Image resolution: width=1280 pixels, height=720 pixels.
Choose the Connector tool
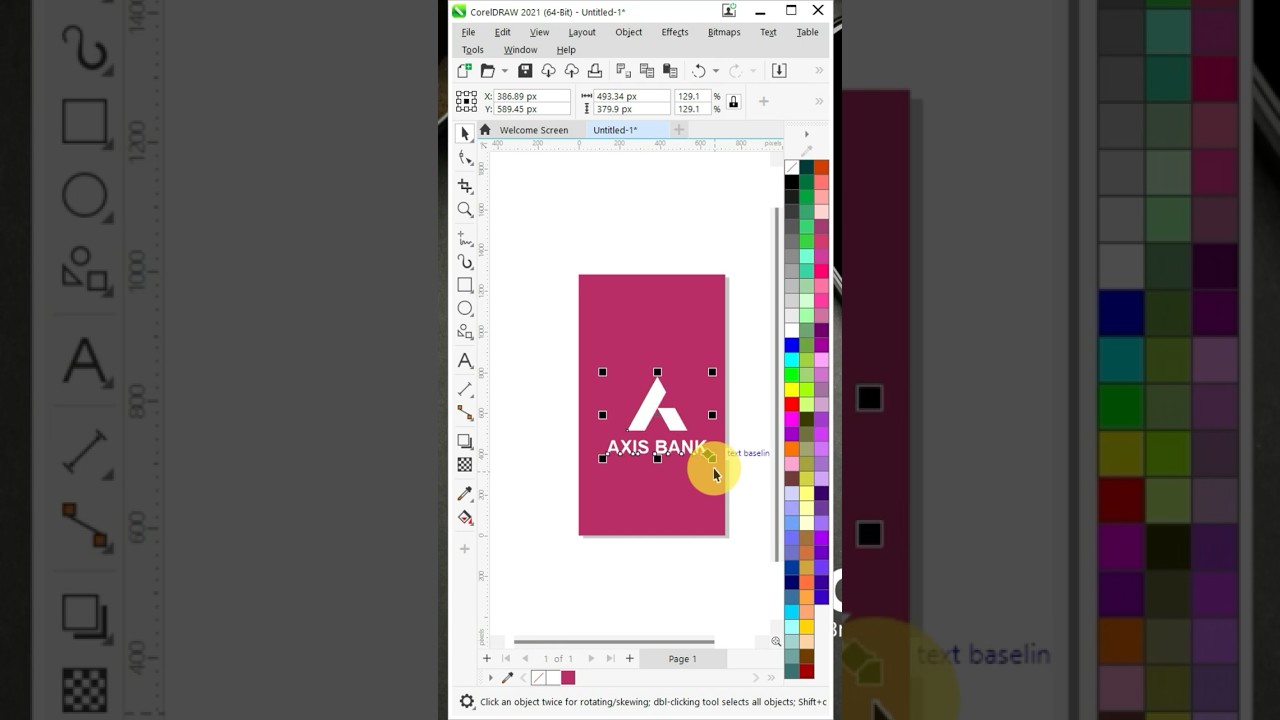(465, 412)
